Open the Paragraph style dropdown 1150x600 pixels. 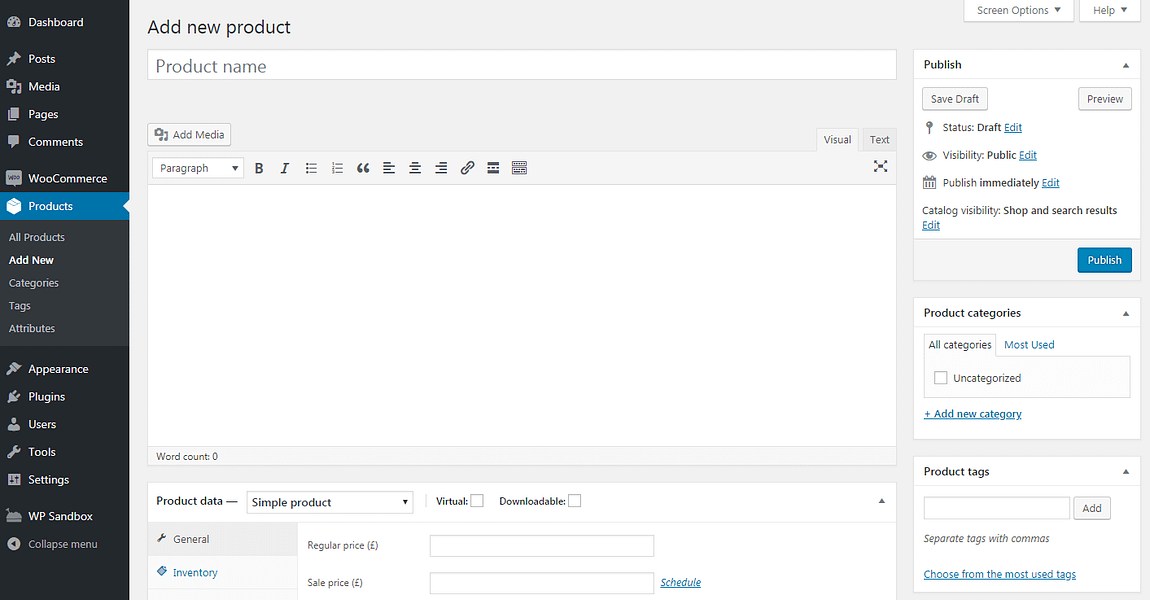[197, 167]
